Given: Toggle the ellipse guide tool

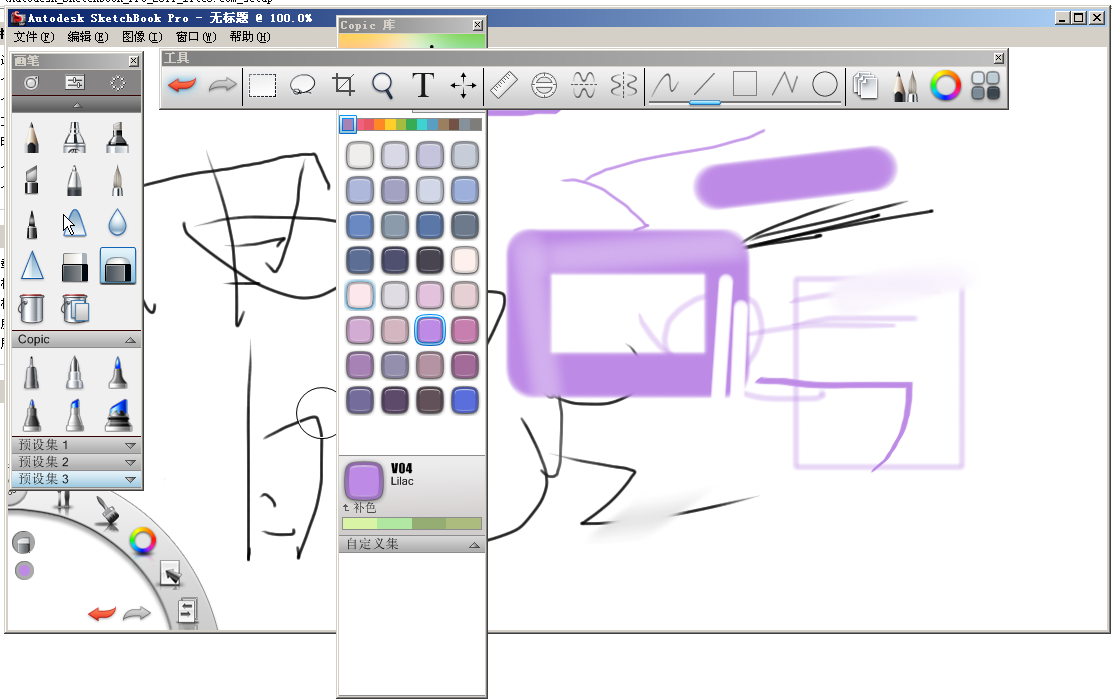Looking at the screenshot, I should (544, 85).
